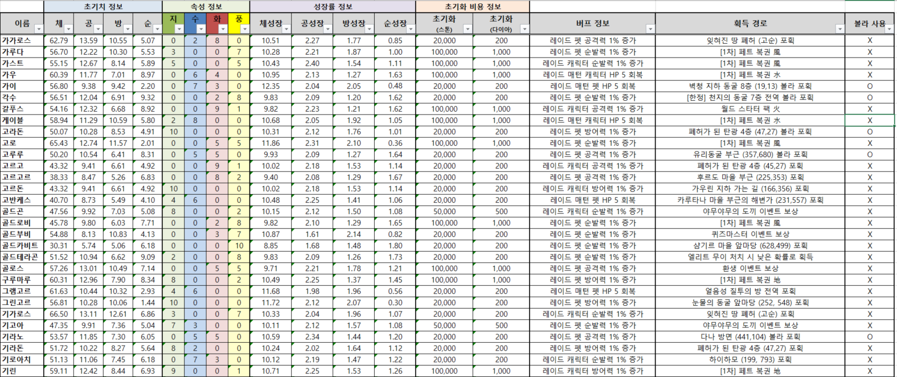The height and width of the screenshot is (377, 897).
Task: Select the 구루마루 name cell
Action: click(22, 280)
